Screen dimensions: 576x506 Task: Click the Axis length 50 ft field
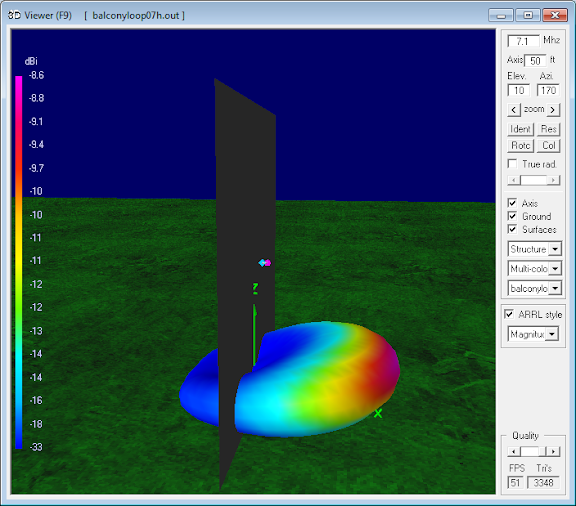pos(535,61)
